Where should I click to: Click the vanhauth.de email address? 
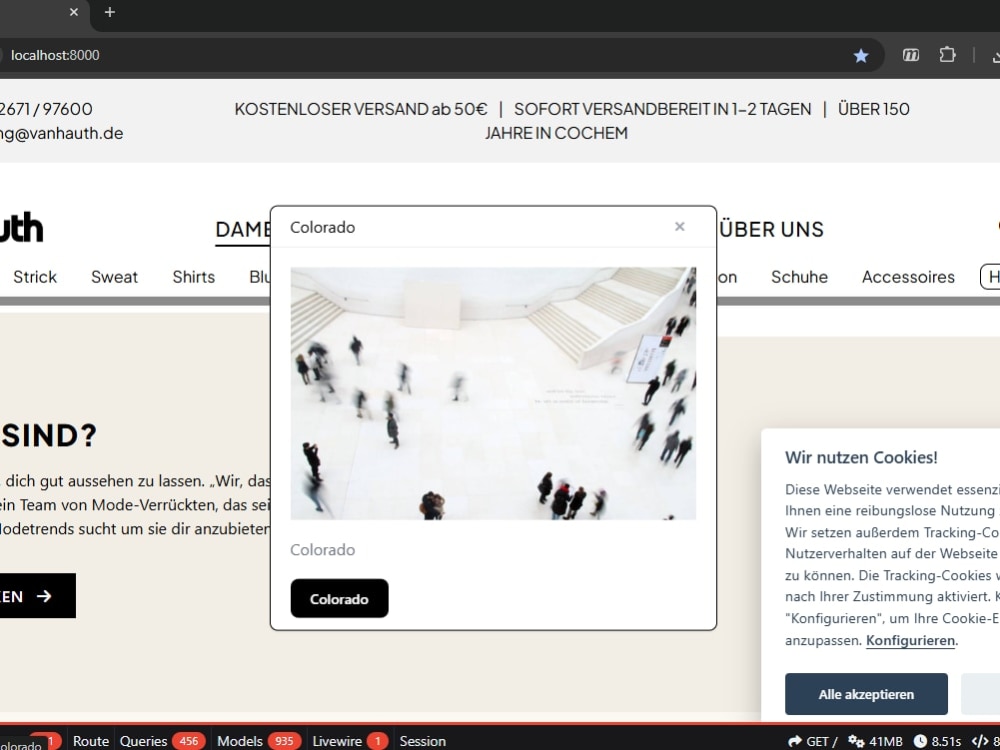click(x=61, y=133)
